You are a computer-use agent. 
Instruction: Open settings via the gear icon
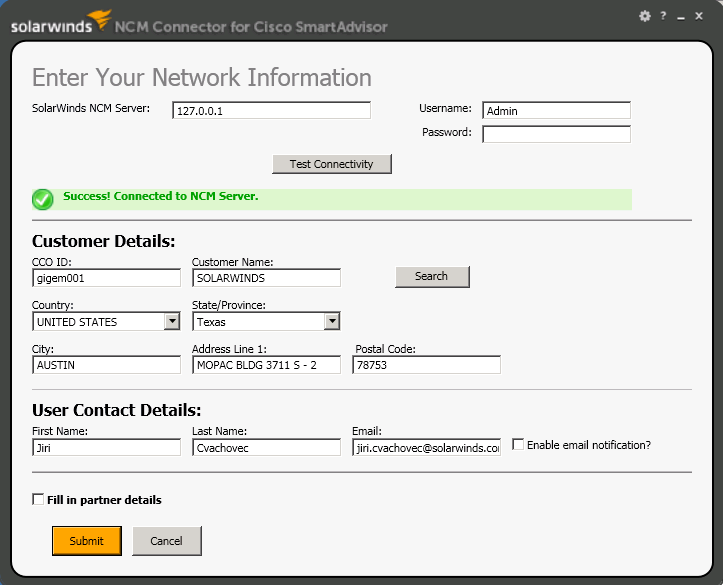(x=645, y=16)
